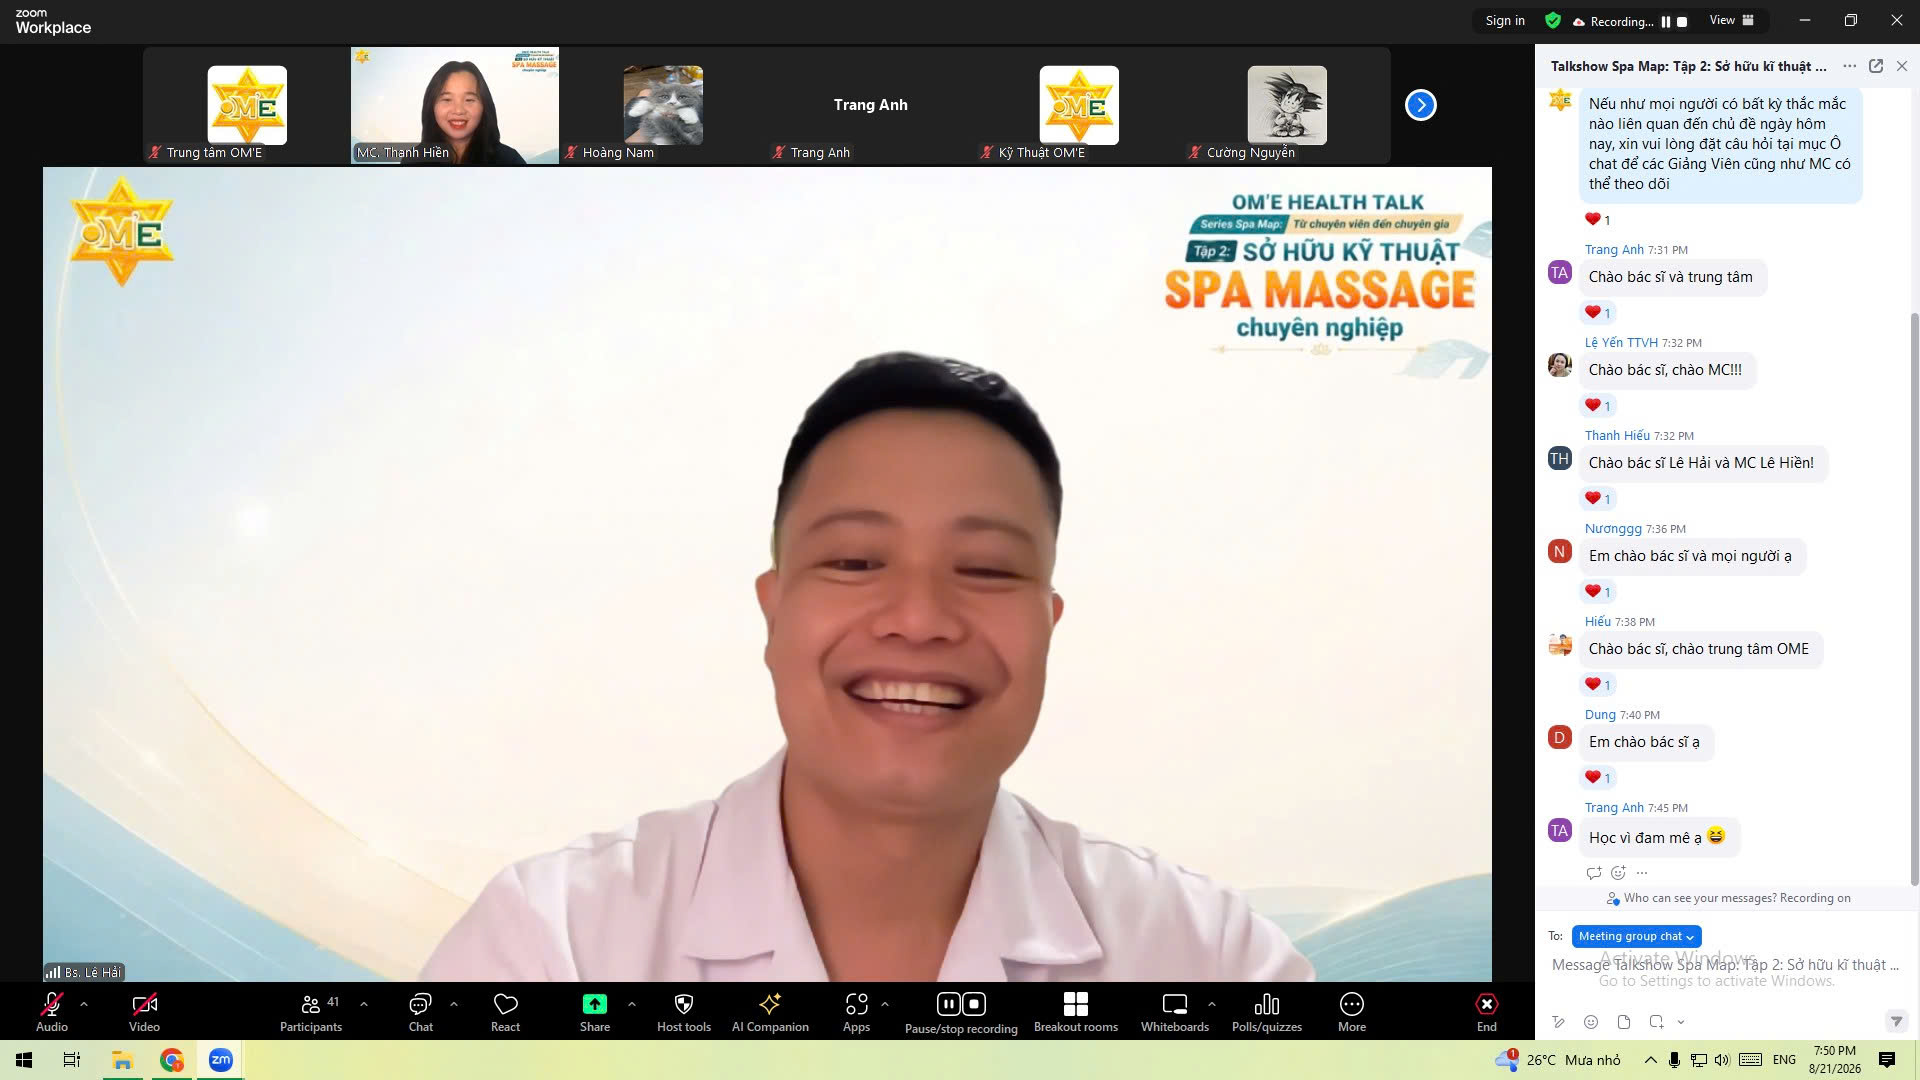Pause the recording from the bottom toolbar

point(948,1003)
